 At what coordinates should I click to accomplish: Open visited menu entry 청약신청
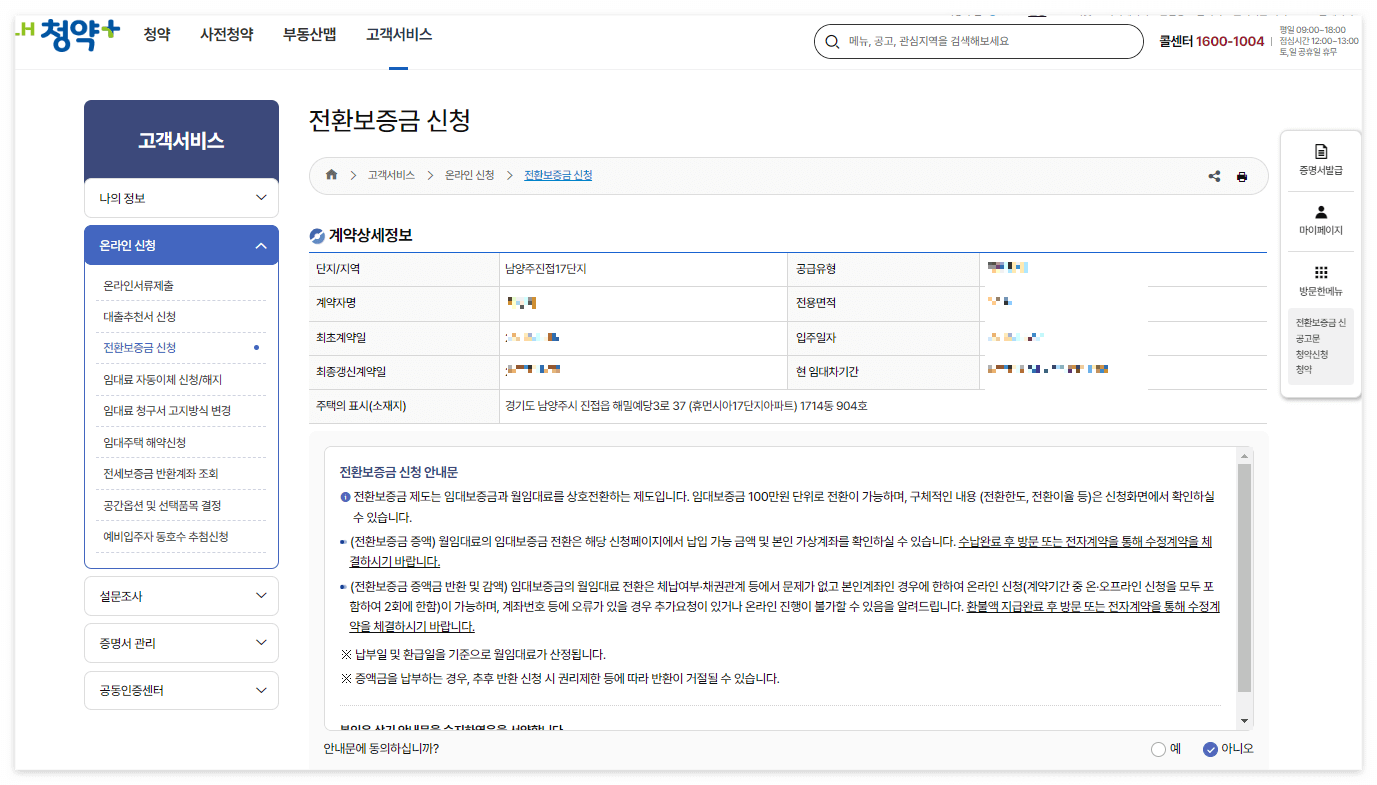point(1312,354)
